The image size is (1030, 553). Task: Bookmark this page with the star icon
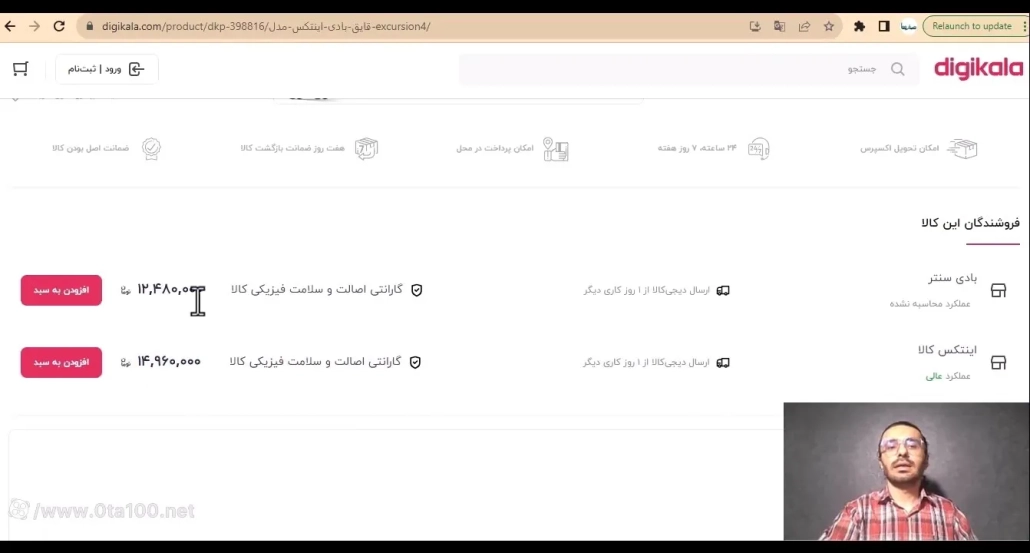click(x=829, y=26)
